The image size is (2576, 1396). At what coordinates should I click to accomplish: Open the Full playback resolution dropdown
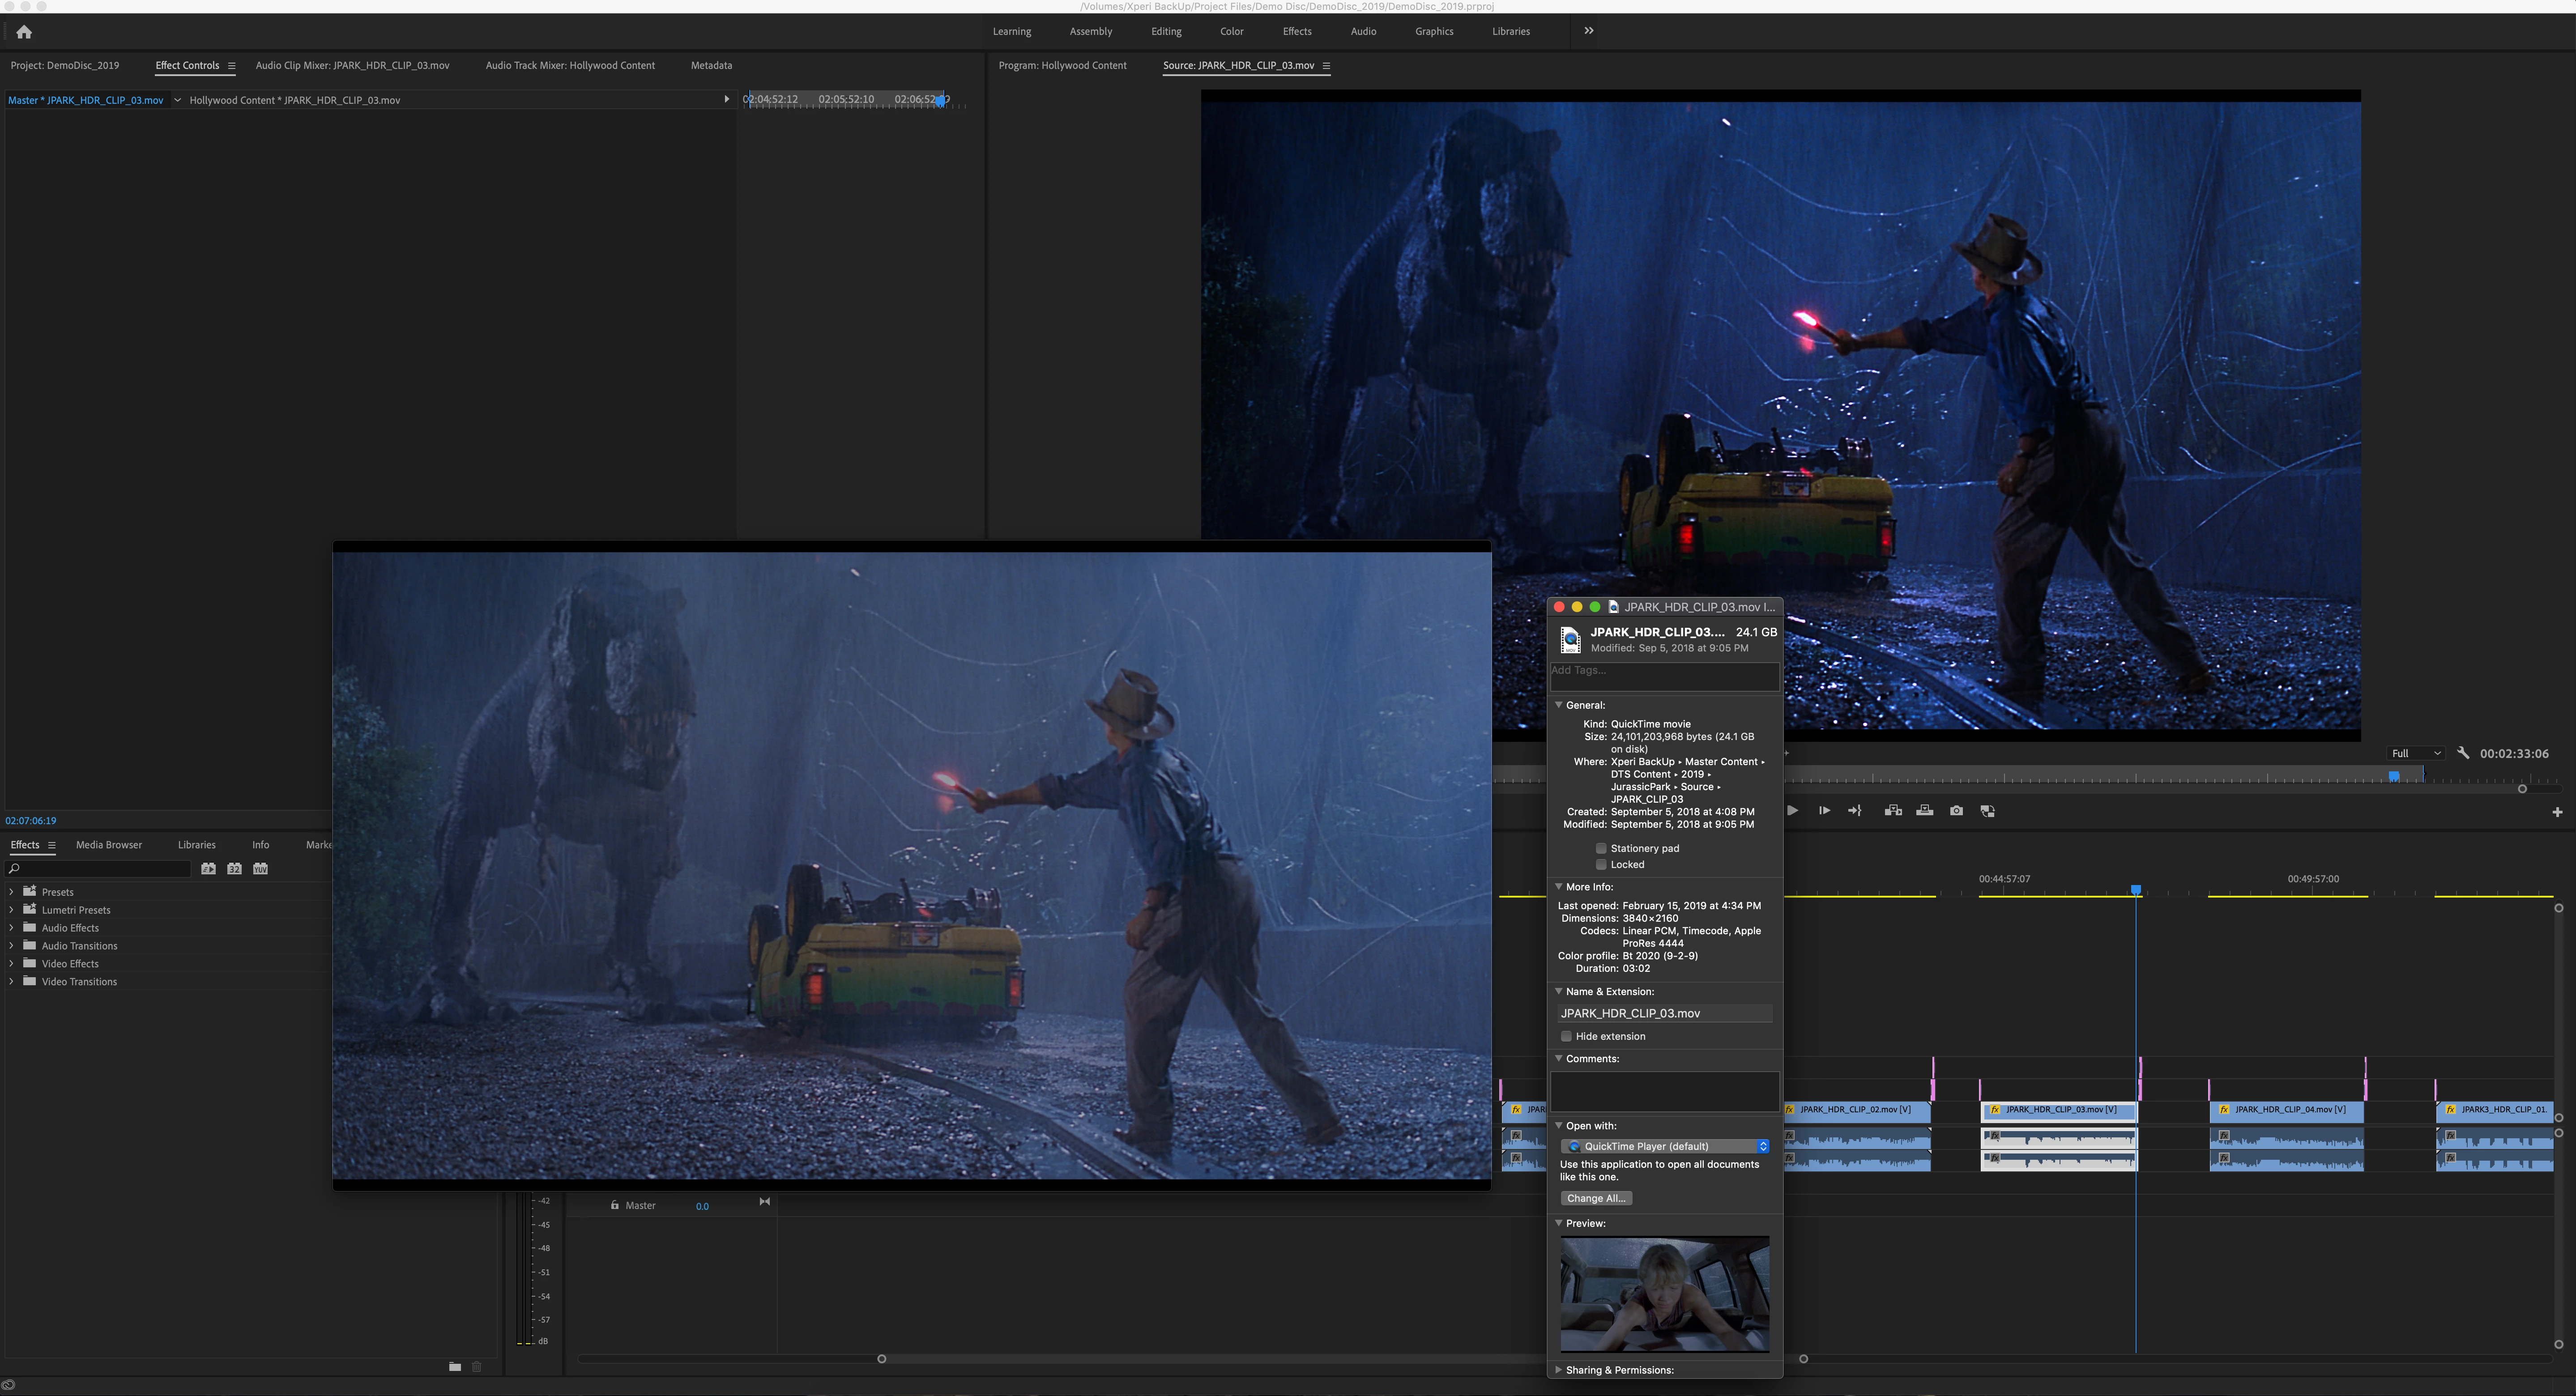pyautogui.click(x=2415, y=753)
